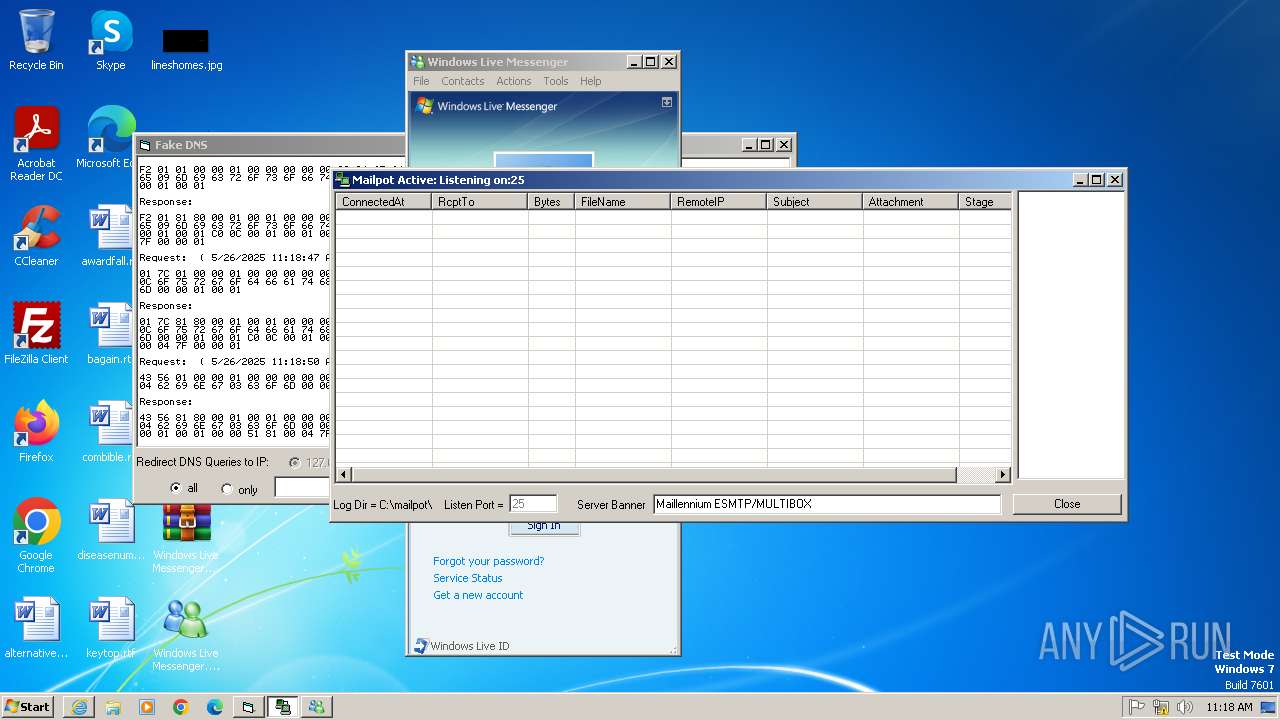
Task: Launch CCleaner from the desktop
Action: click(x=36, y=236)
